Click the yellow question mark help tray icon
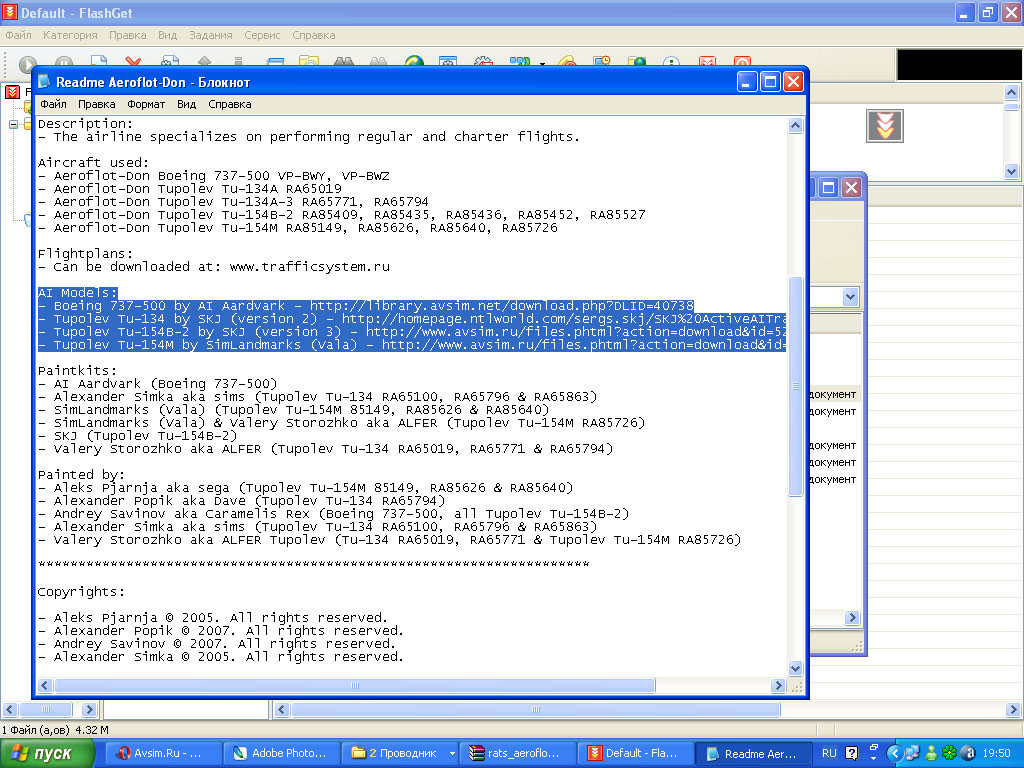 click(x=851, y=753)
